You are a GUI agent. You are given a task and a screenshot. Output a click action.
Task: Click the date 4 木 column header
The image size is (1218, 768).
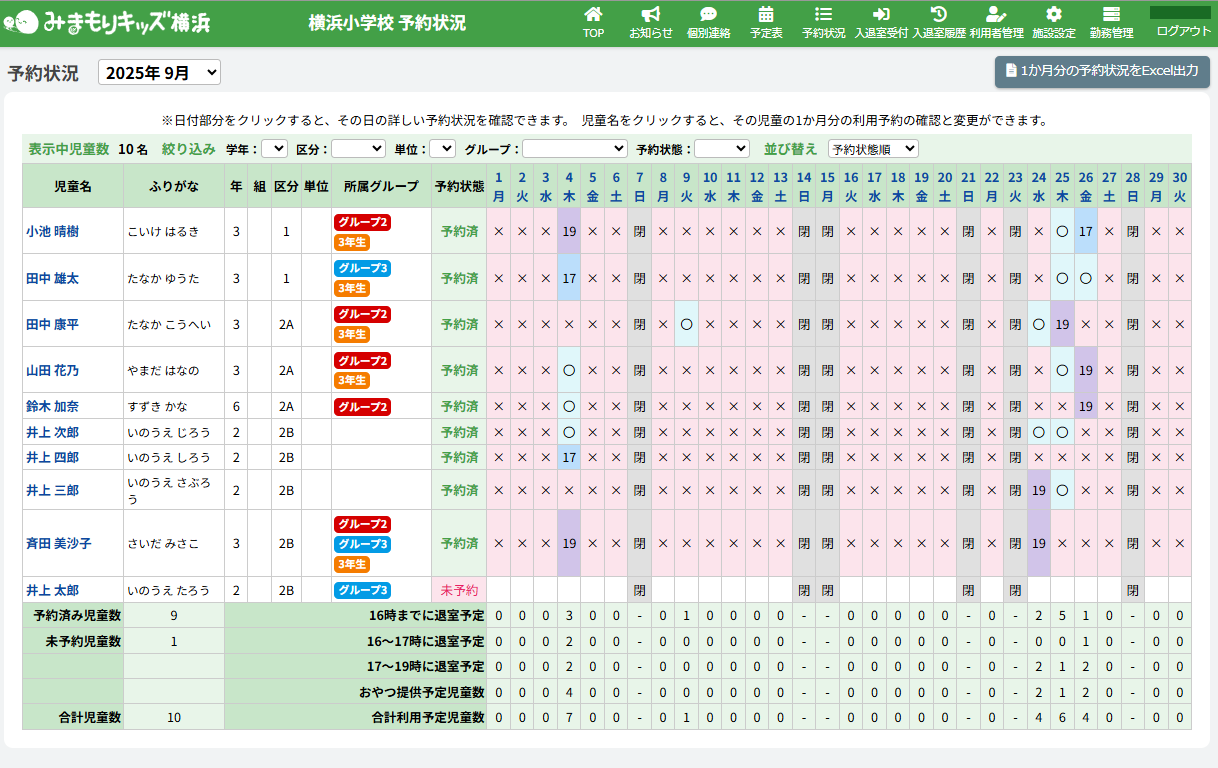(569, 186)
